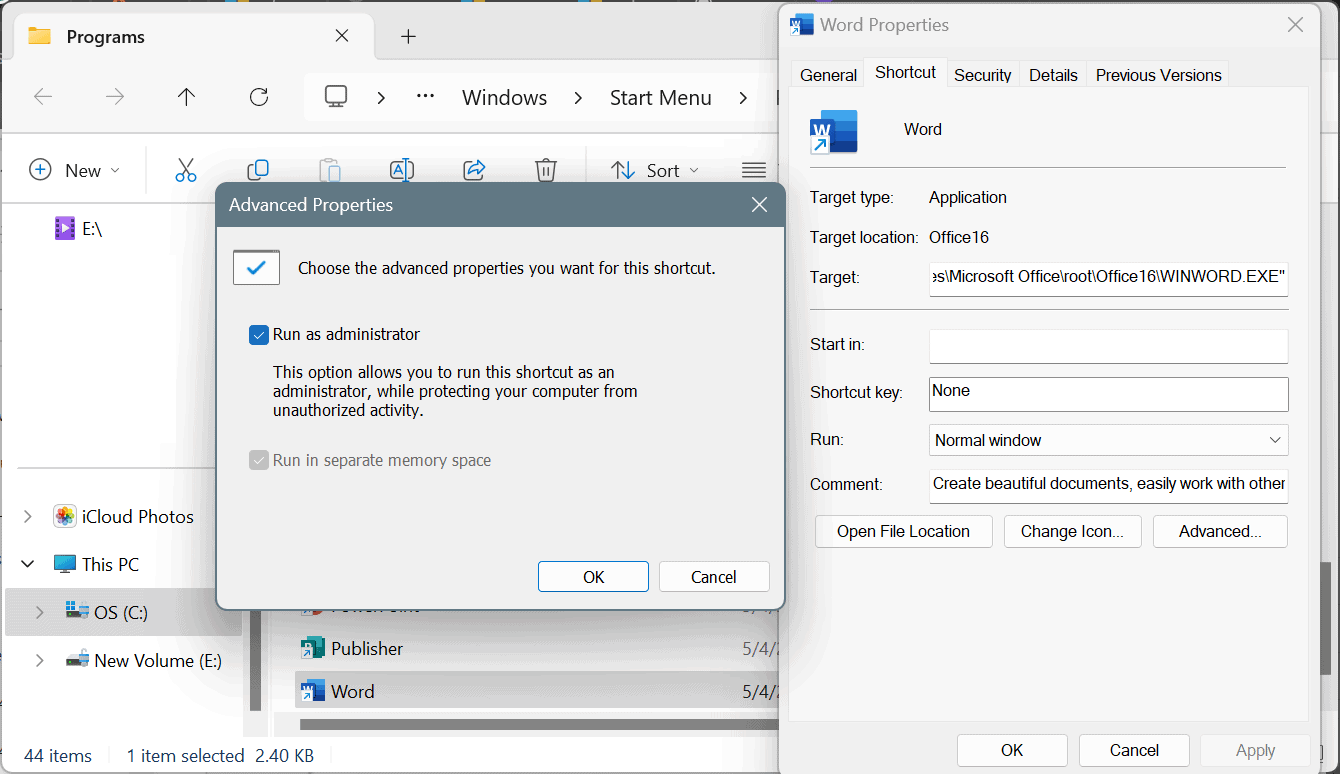1340x774 pixels.
Task: Click the Start Menu breadcrumb segment
Action: coord(661,98)
